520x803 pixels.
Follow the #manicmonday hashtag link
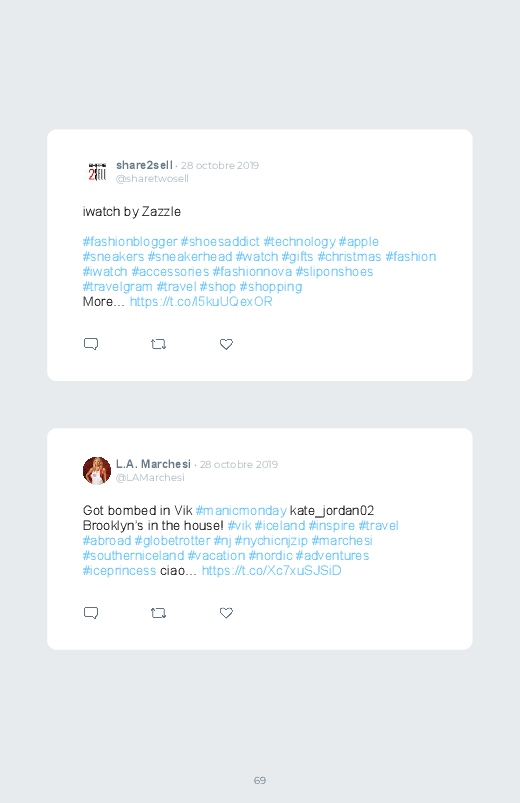pos(241,511)
